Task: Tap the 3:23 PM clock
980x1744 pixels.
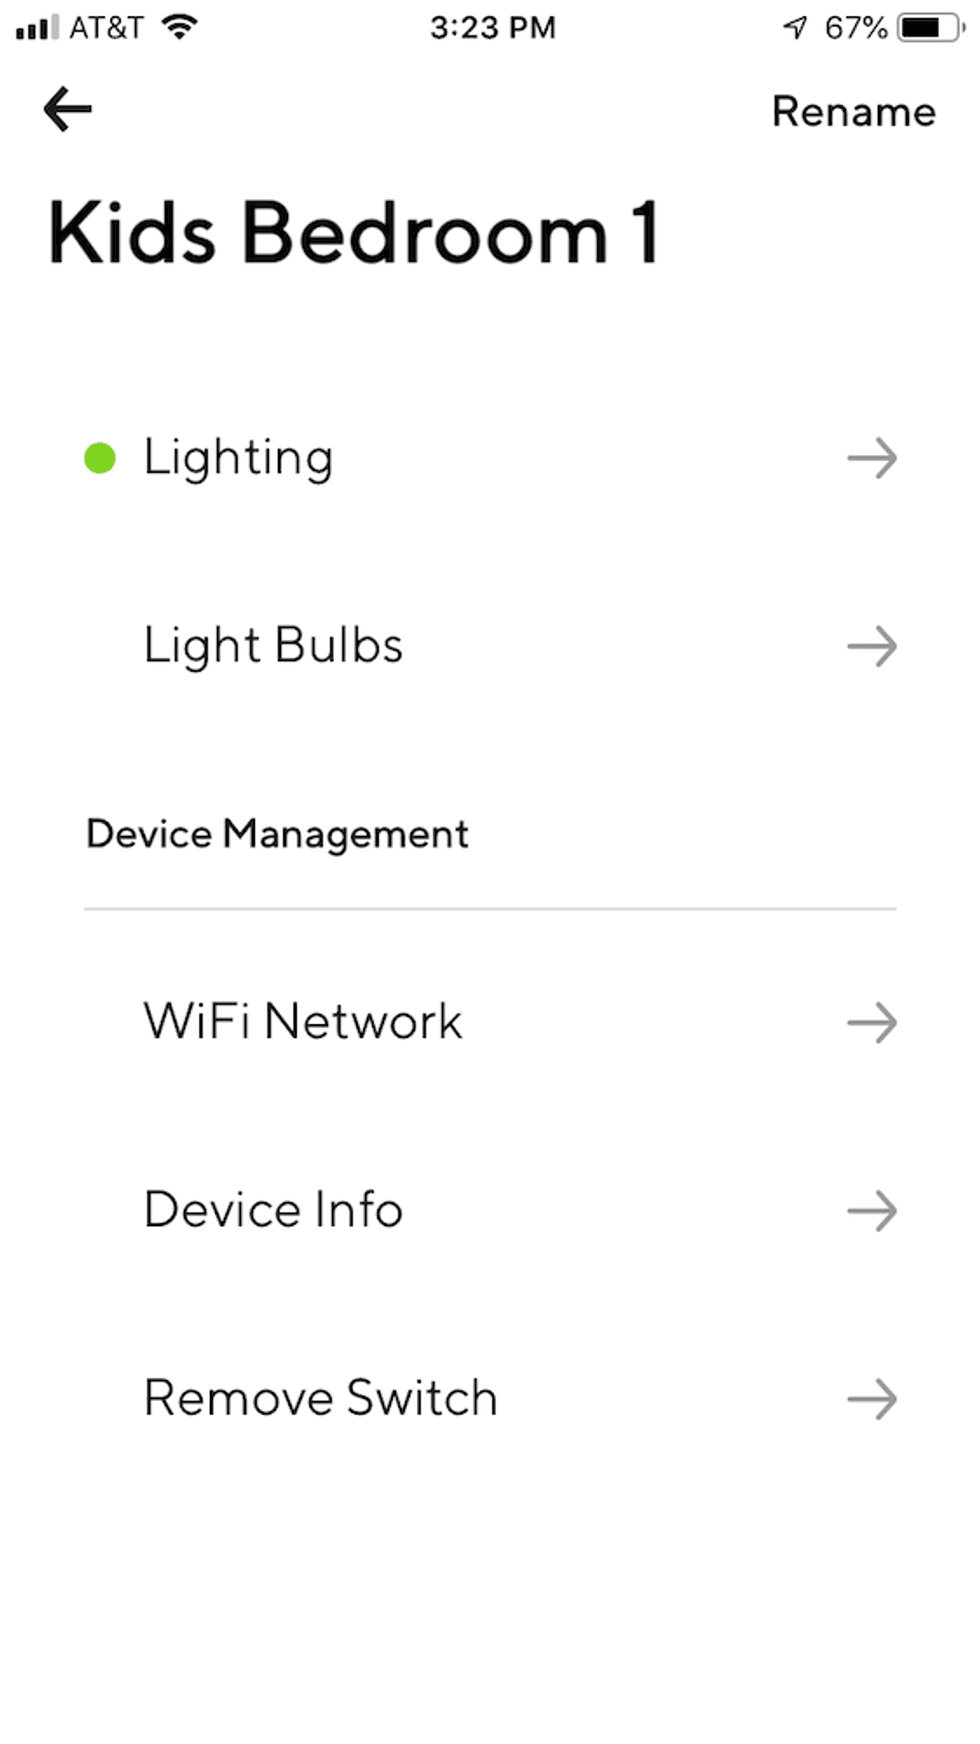Action: click(x=492, y=27)
